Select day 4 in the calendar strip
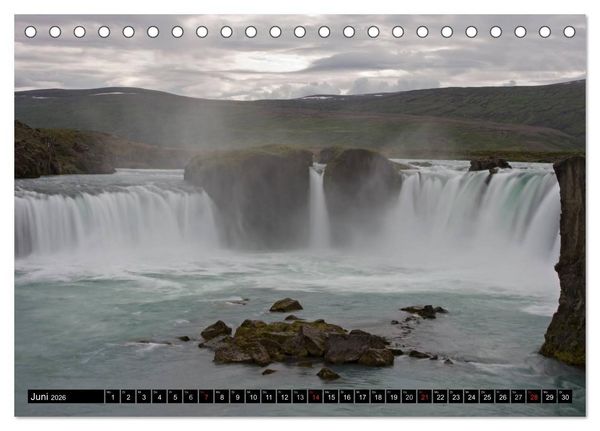The height and width of the screenshot is (431, 600). click(159, 397)
